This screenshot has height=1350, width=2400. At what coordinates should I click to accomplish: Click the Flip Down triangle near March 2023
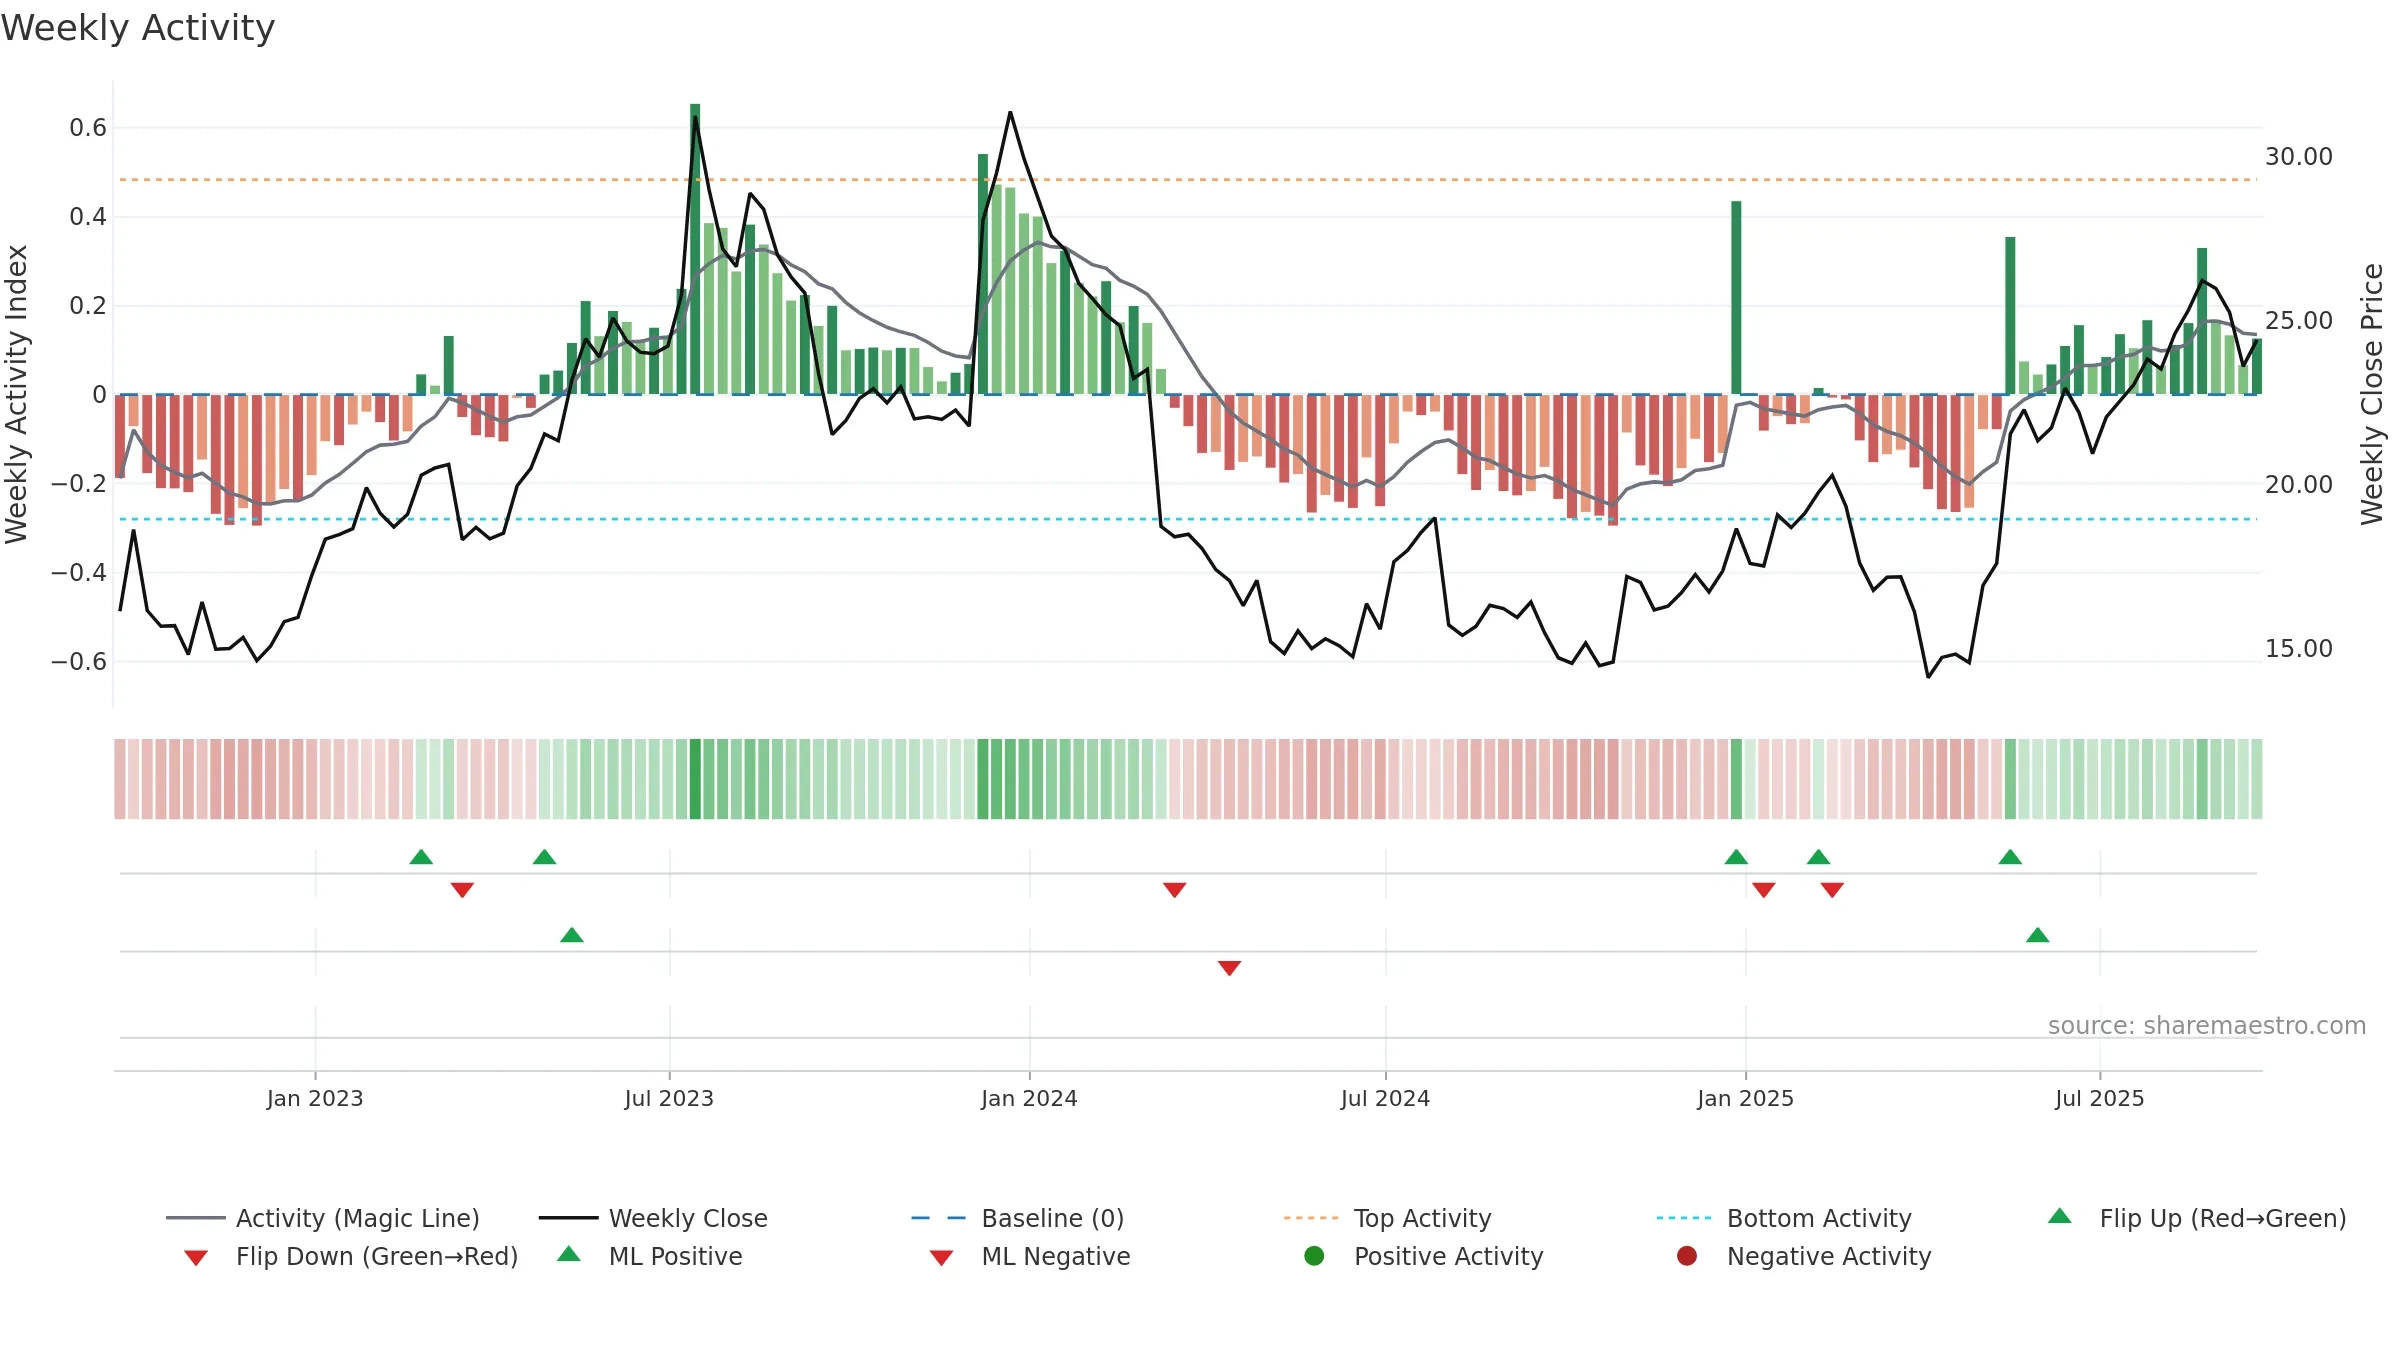462,890
